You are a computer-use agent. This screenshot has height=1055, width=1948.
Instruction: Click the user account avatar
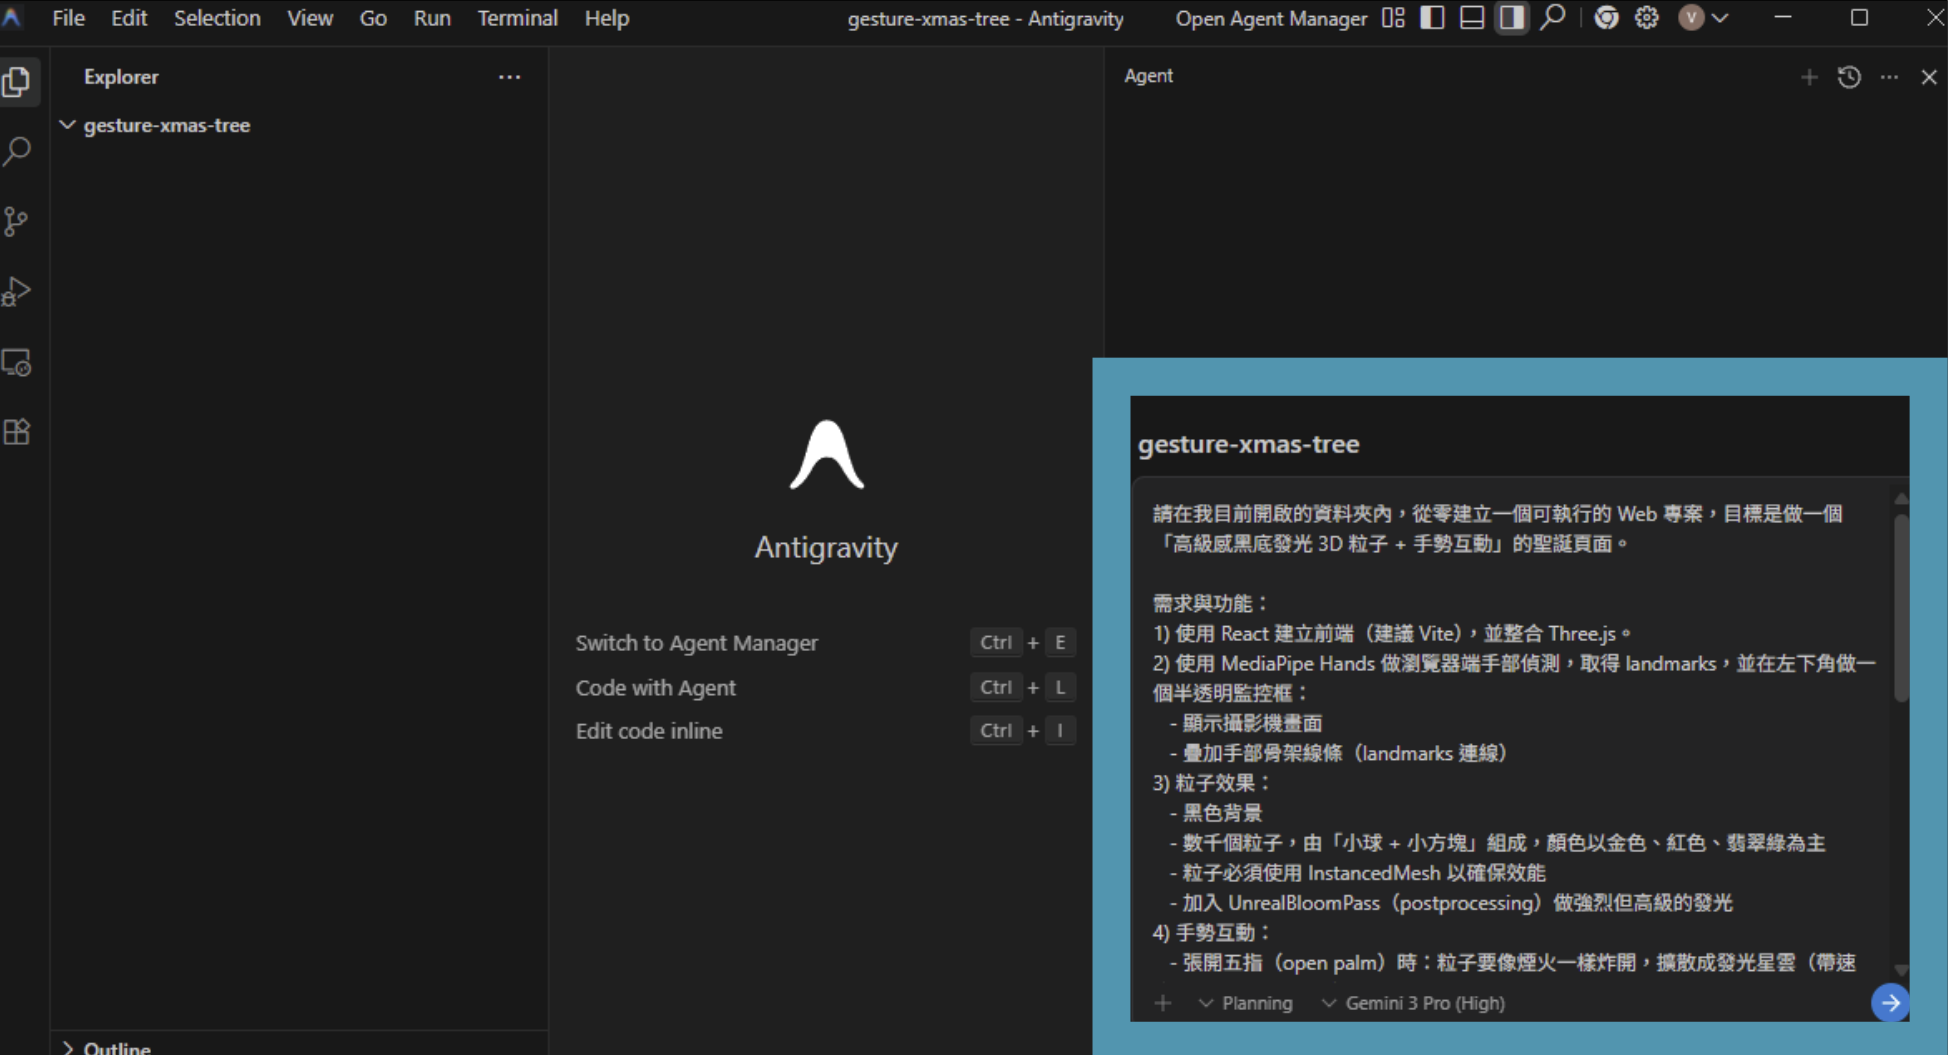coord(1691,18)
